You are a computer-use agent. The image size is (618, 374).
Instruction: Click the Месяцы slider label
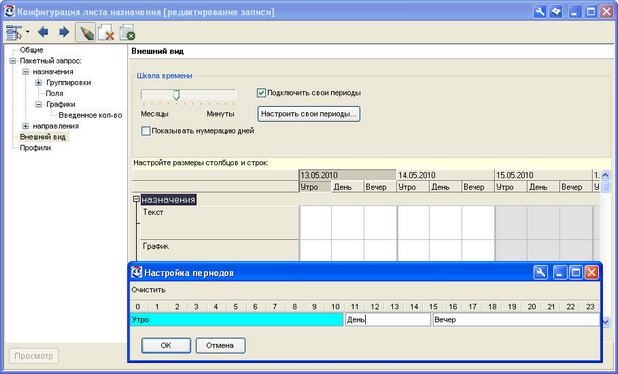pos(154,114)
